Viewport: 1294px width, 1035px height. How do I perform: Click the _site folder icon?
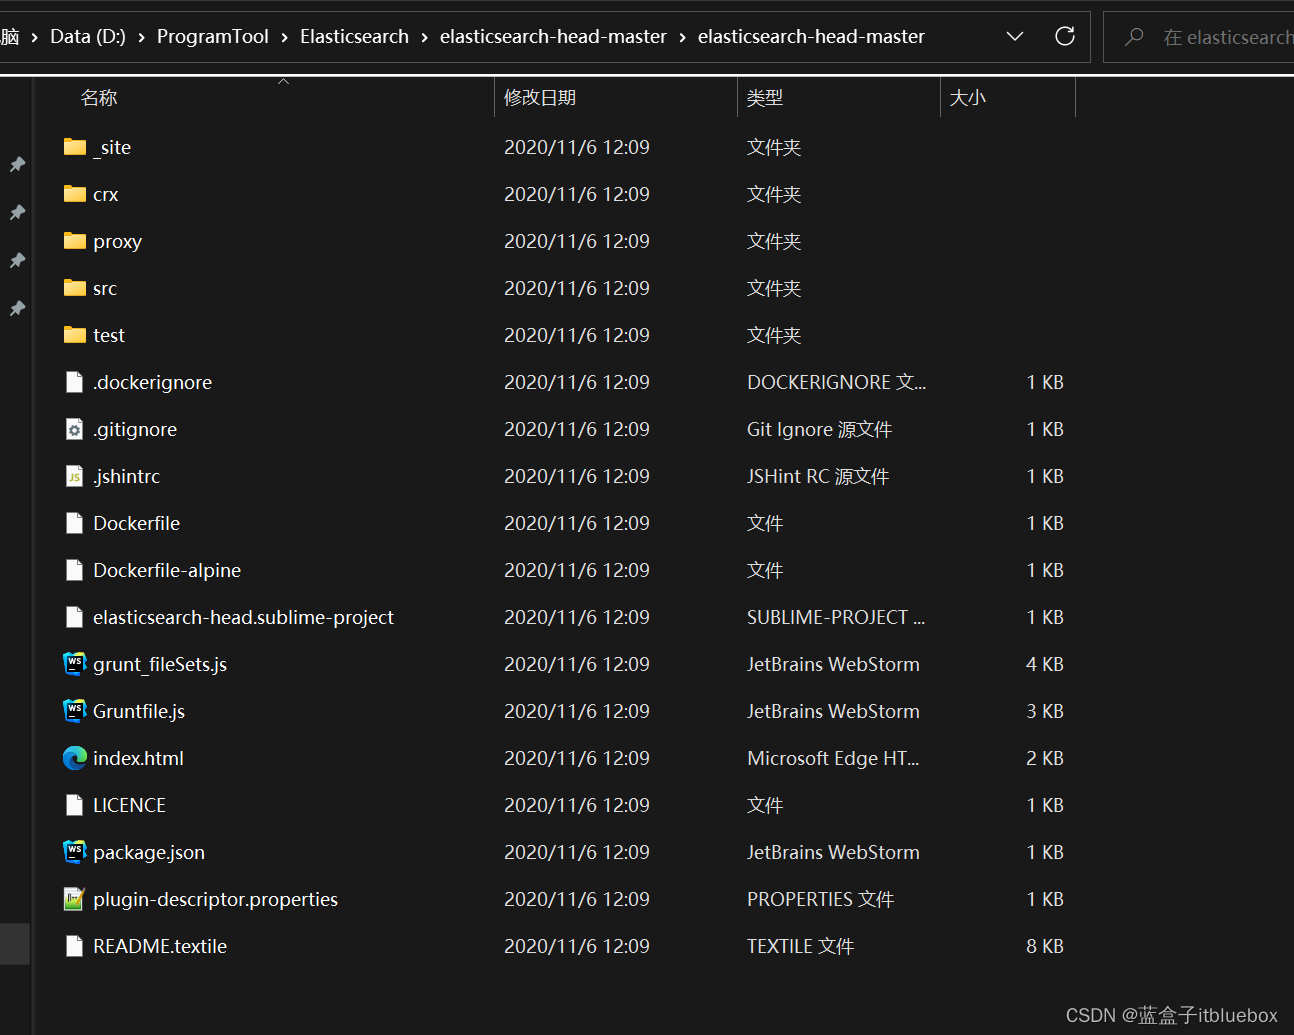(75, 148)
